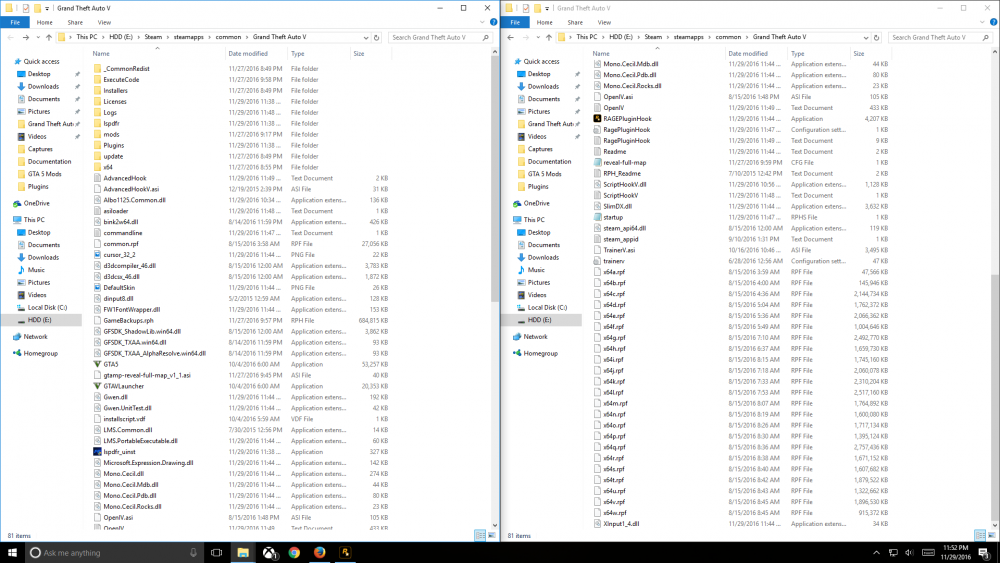Refresh the right window folder view

coord(876,38)
